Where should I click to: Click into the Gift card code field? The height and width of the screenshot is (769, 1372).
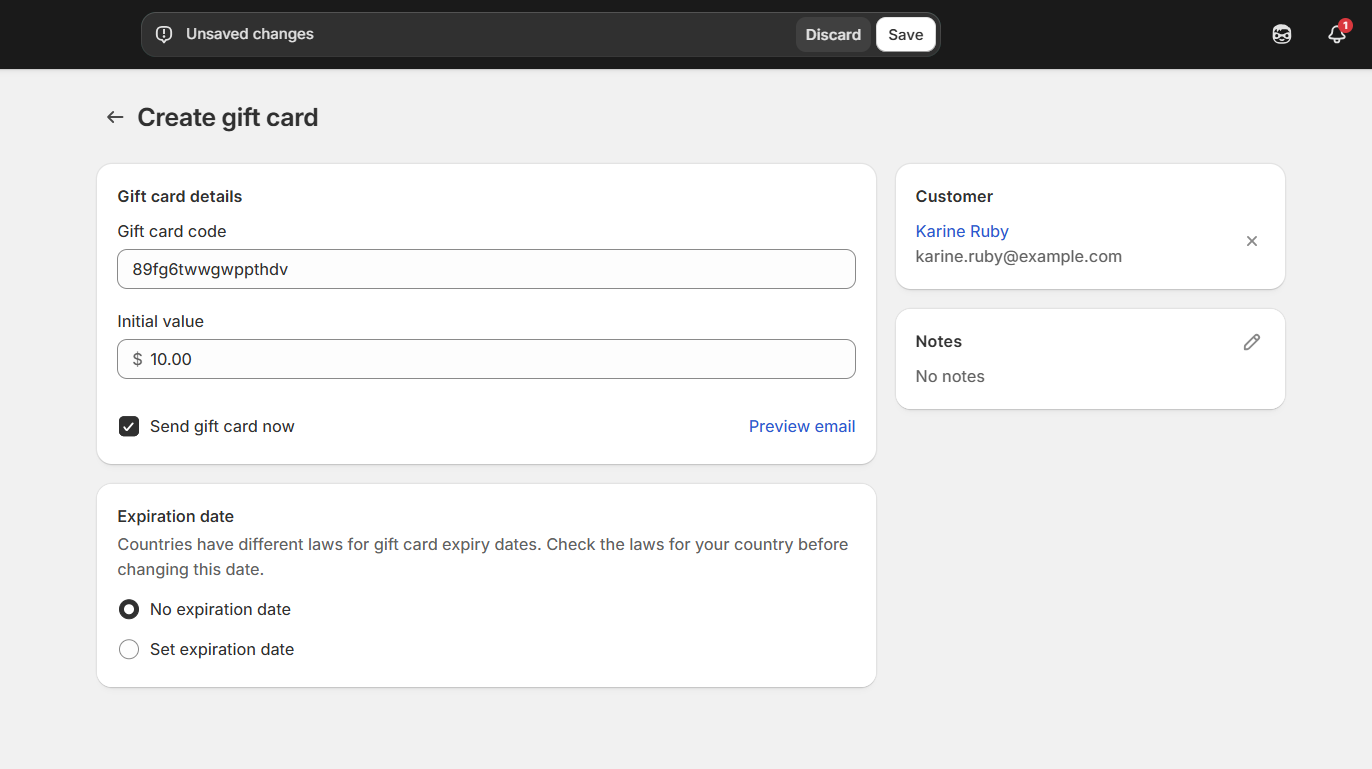(x=486, y=269)
